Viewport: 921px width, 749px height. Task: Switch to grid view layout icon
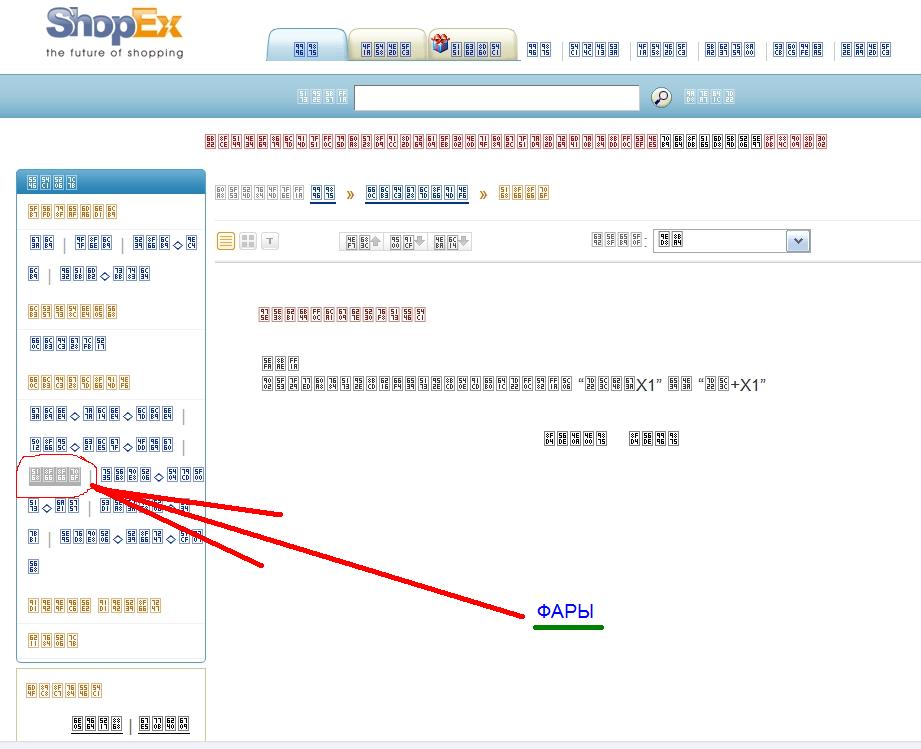coord(248,241)
